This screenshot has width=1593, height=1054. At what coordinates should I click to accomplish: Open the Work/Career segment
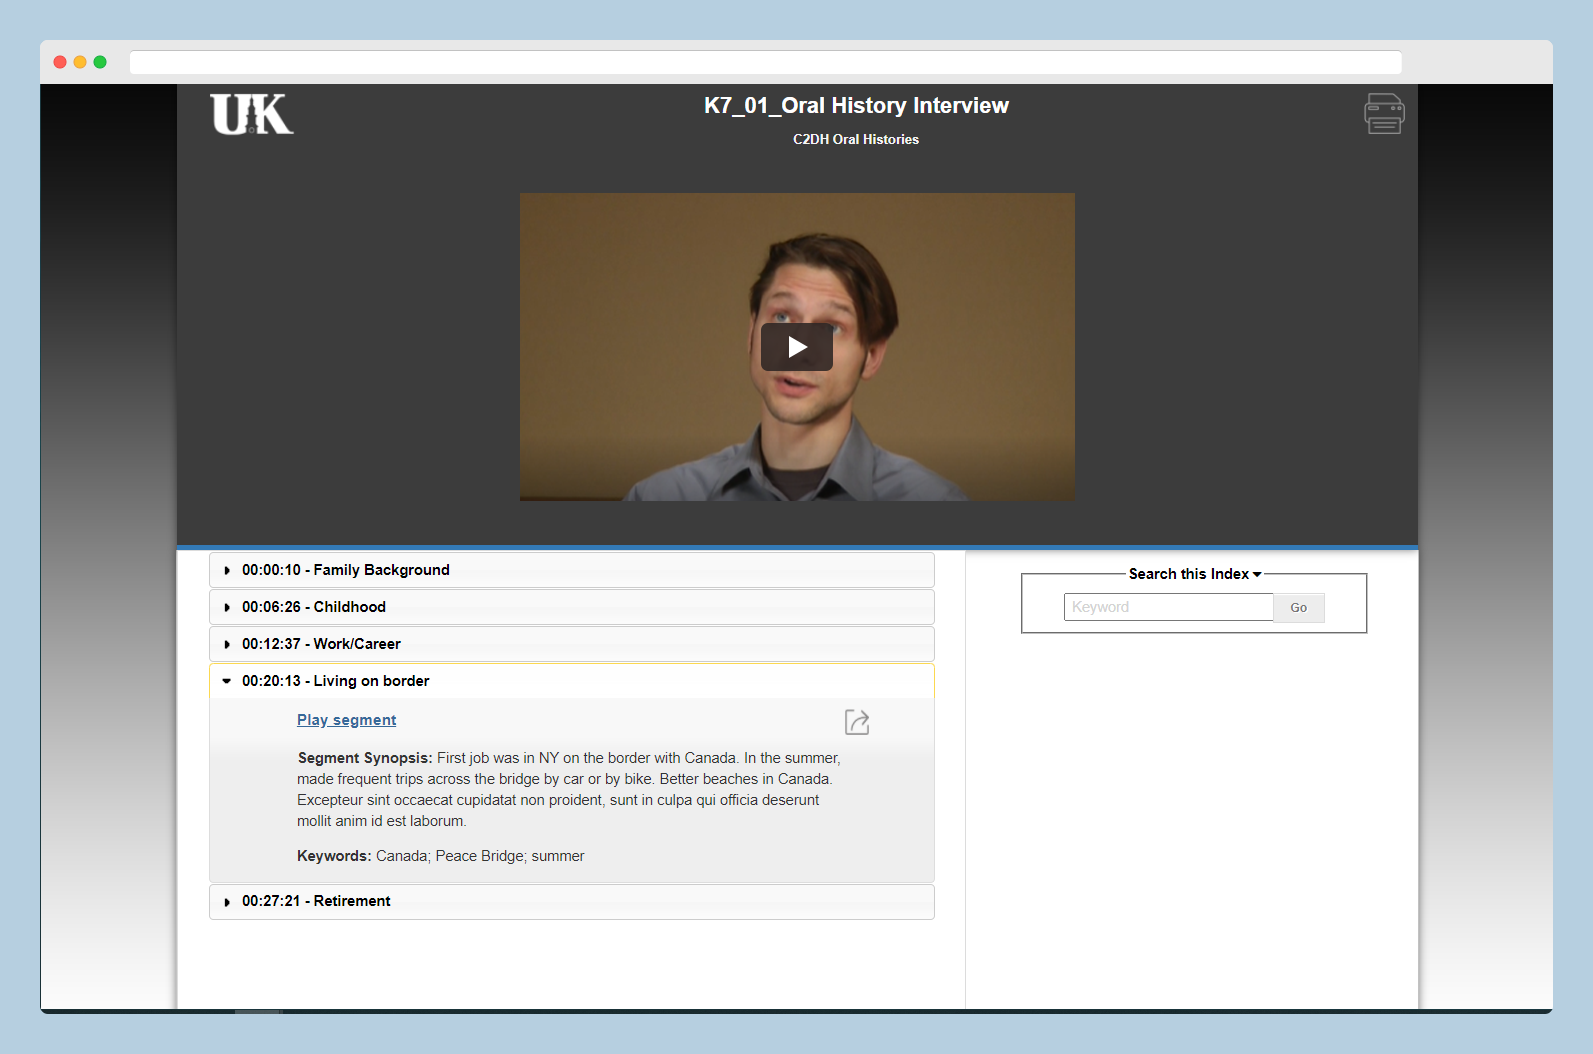coord(320,644)
